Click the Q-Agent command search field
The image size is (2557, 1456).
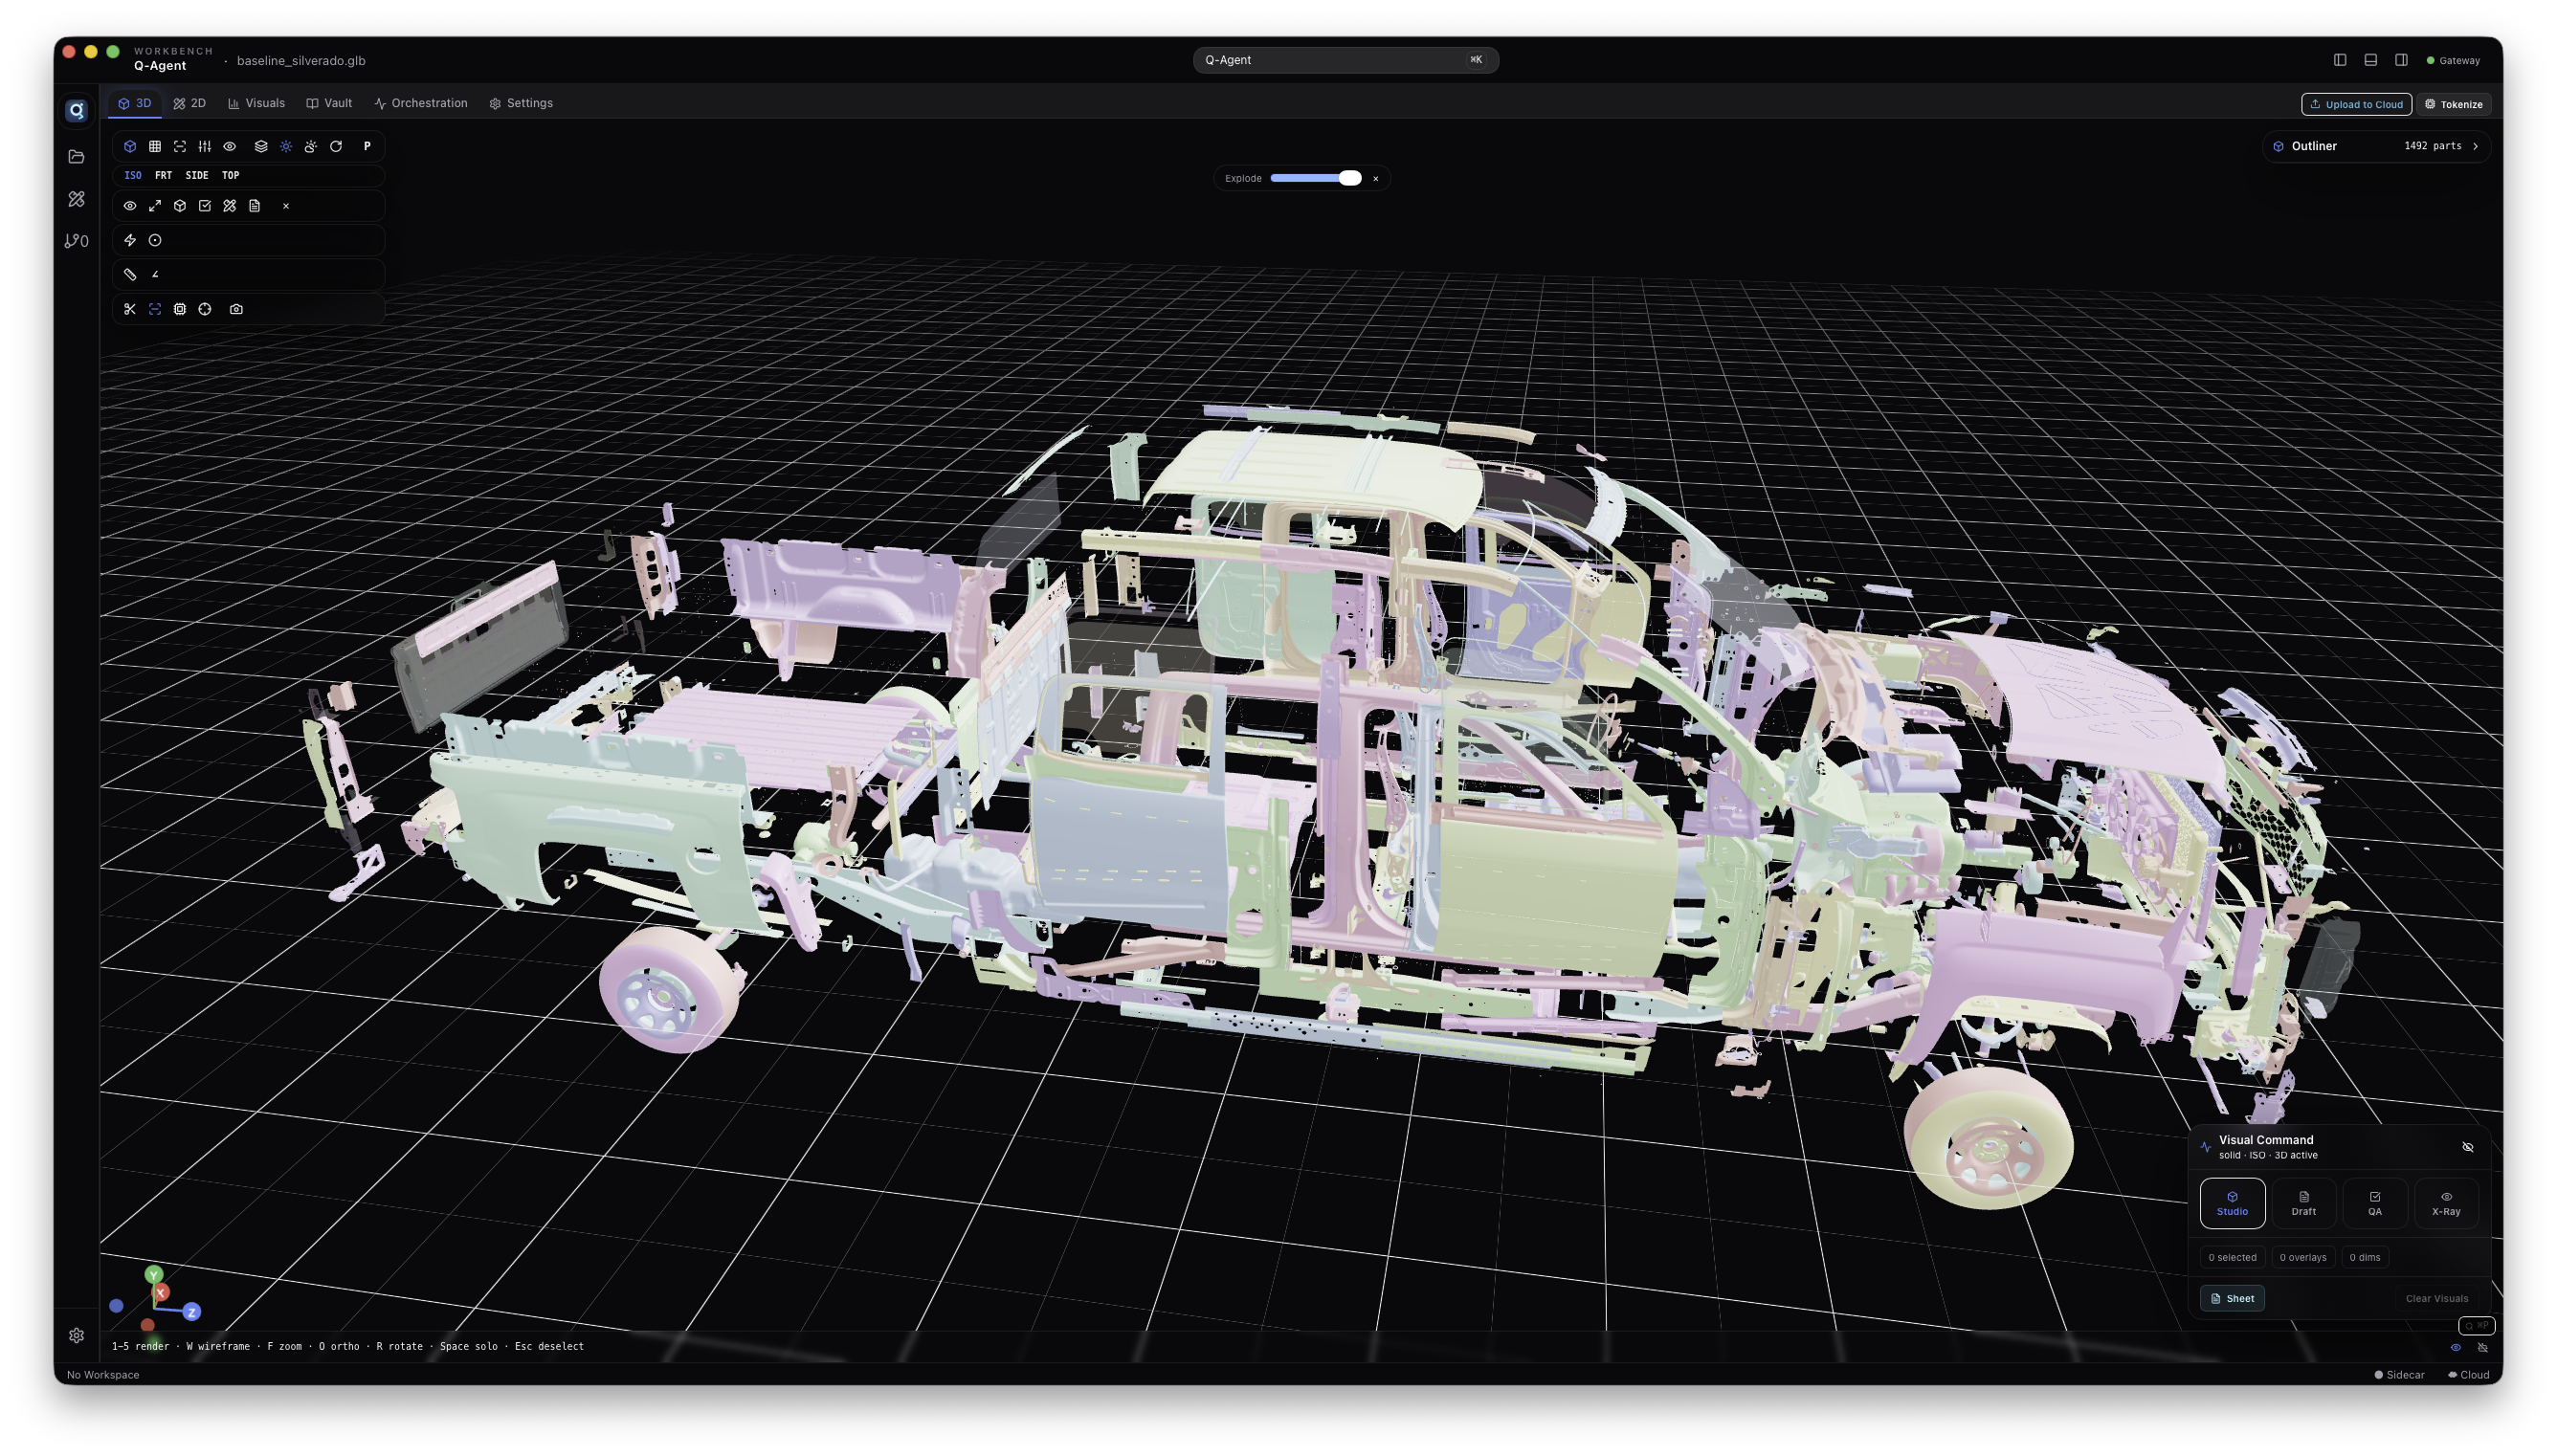click(x=1345, y=60)
